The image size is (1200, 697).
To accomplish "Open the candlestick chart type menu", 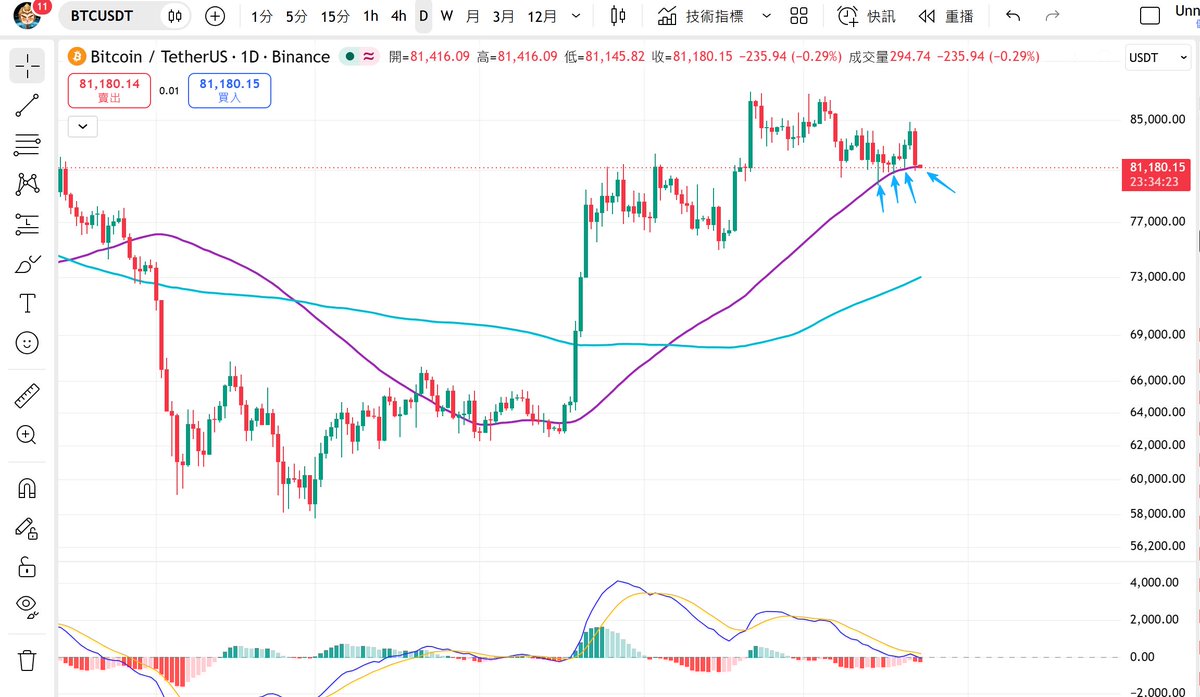I will 617,16.
